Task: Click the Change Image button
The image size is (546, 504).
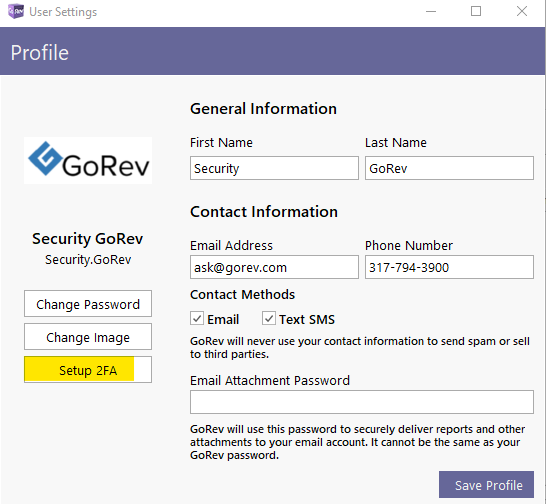Action: tap(88, 337)
